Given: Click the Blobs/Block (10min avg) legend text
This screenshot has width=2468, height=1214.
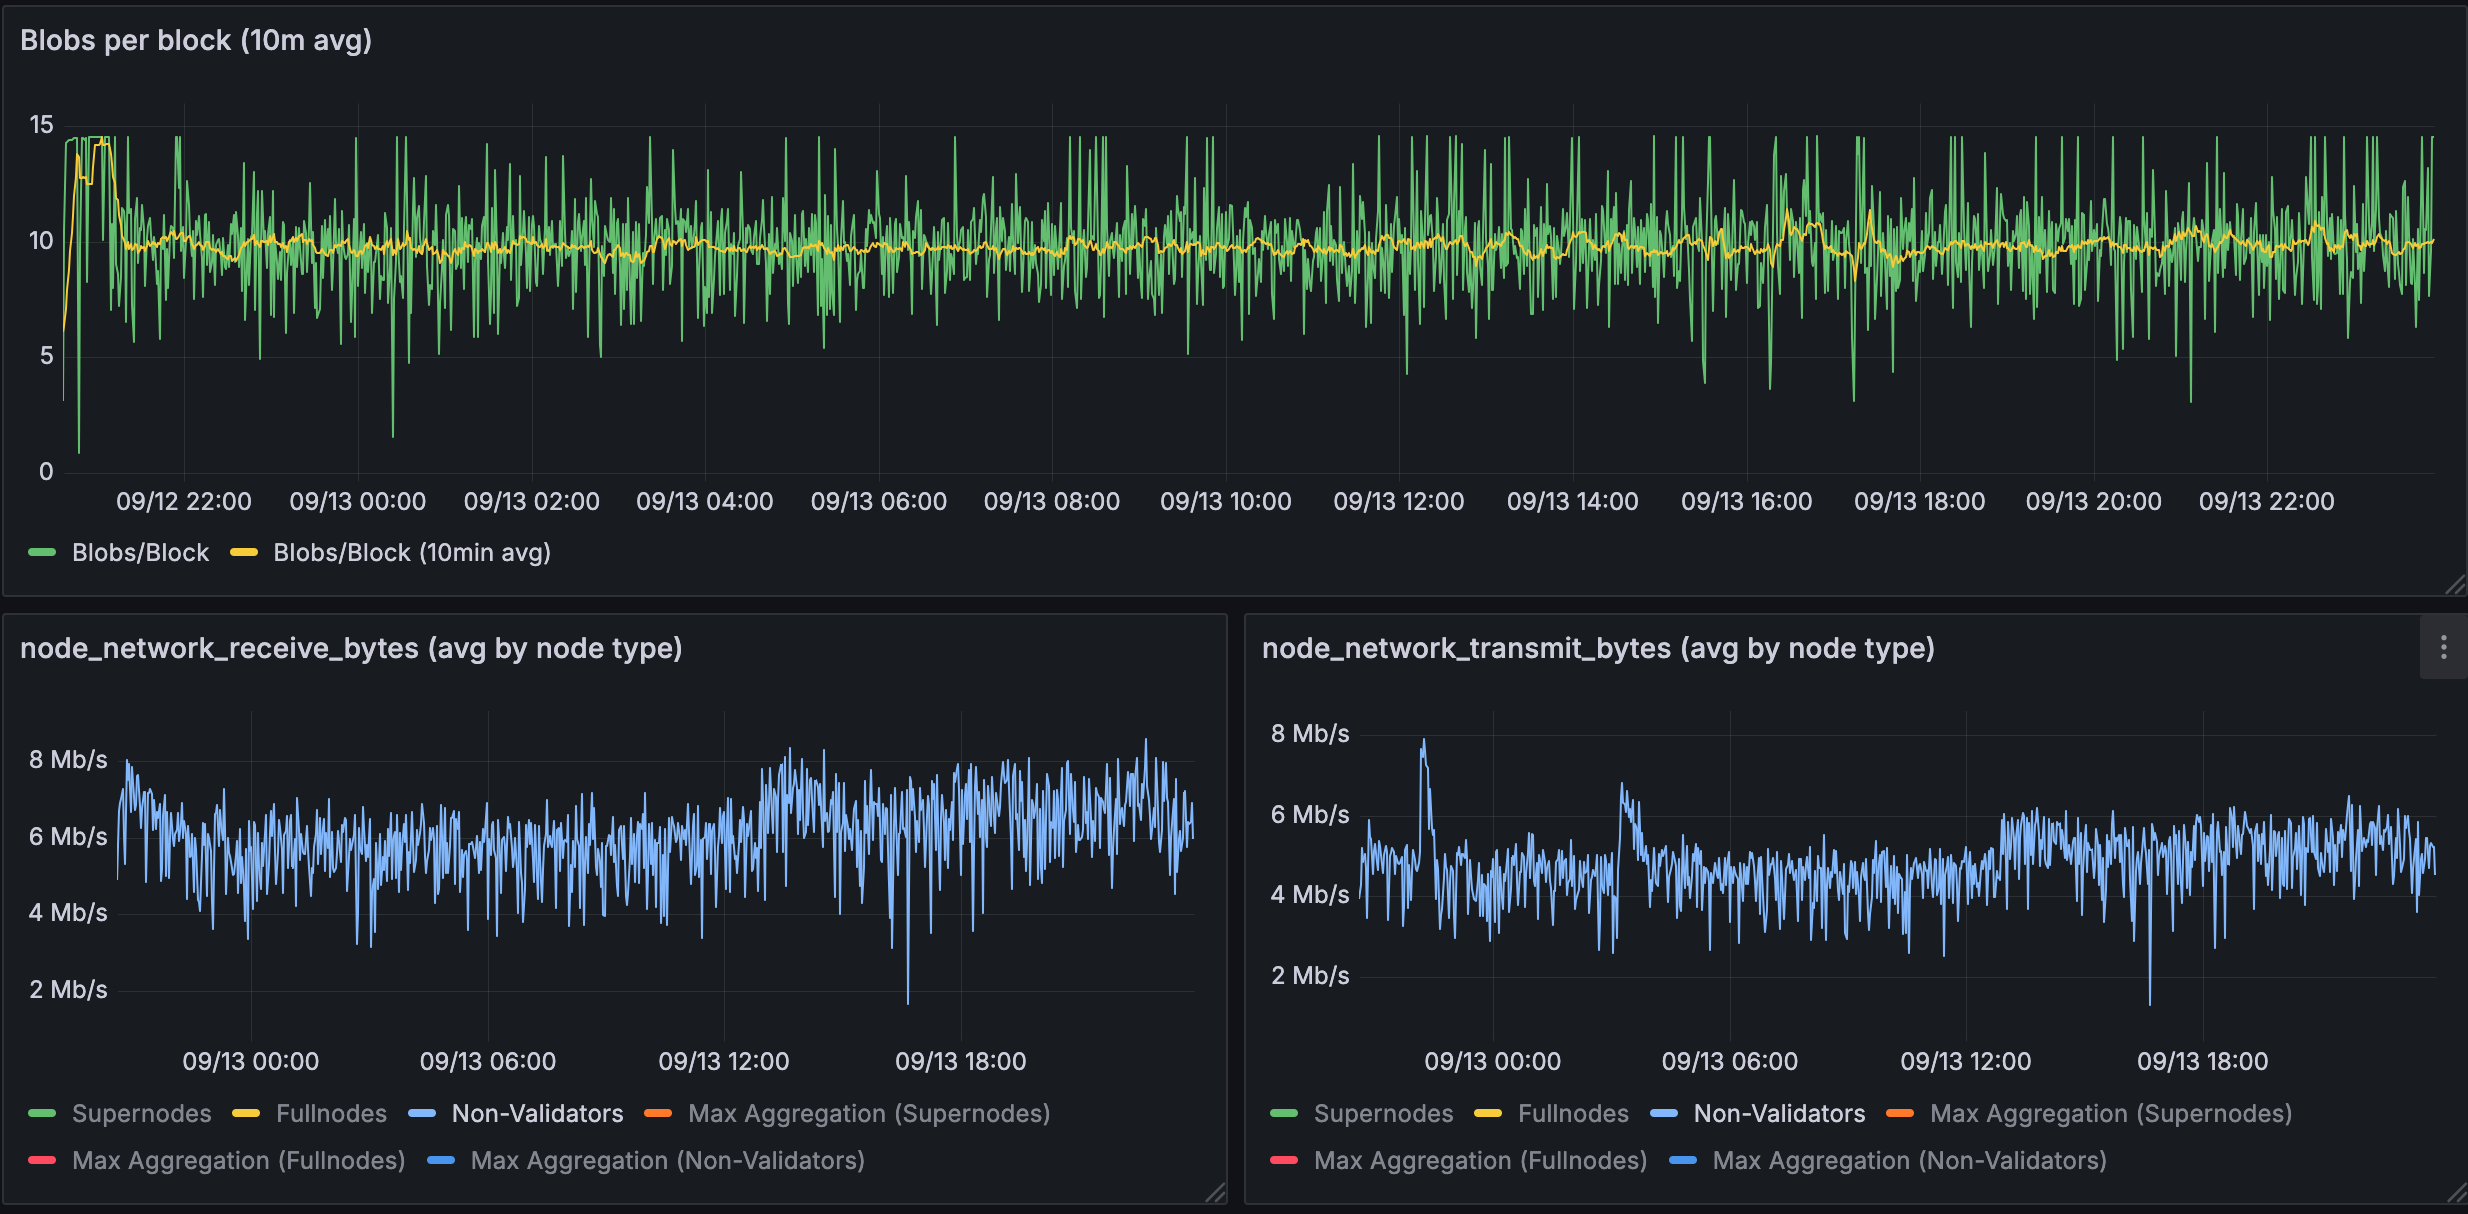Looking at the screenshot, I should [x=411, y=552].
